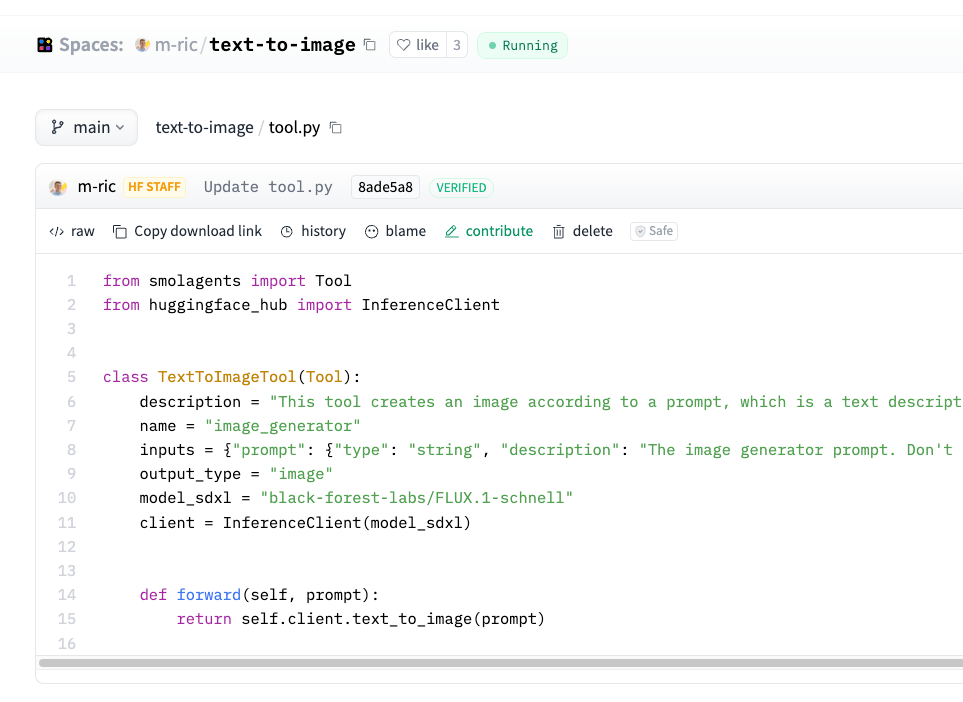Click the tool.py breadcrumb filename
963x702 pixels.
click(x=294, y=127)
